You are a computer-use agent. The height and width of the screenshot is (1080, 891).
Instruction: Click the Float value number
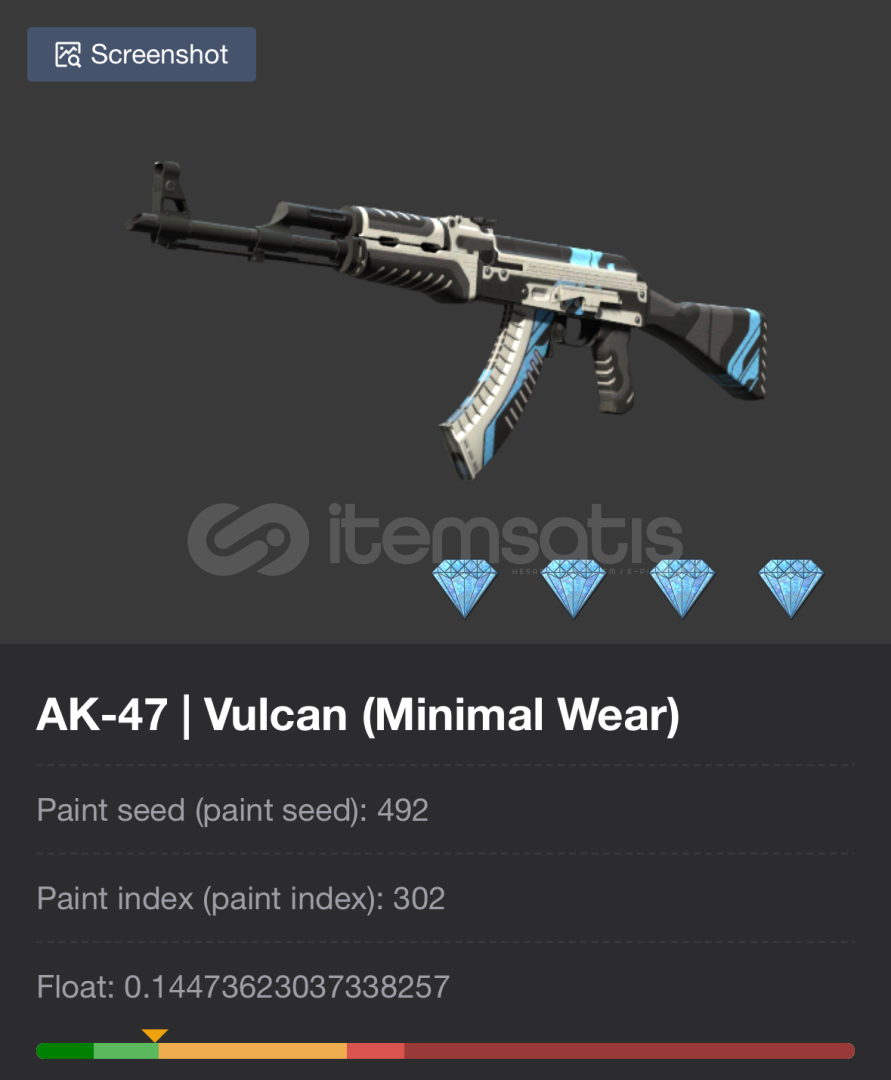point(286,987)
